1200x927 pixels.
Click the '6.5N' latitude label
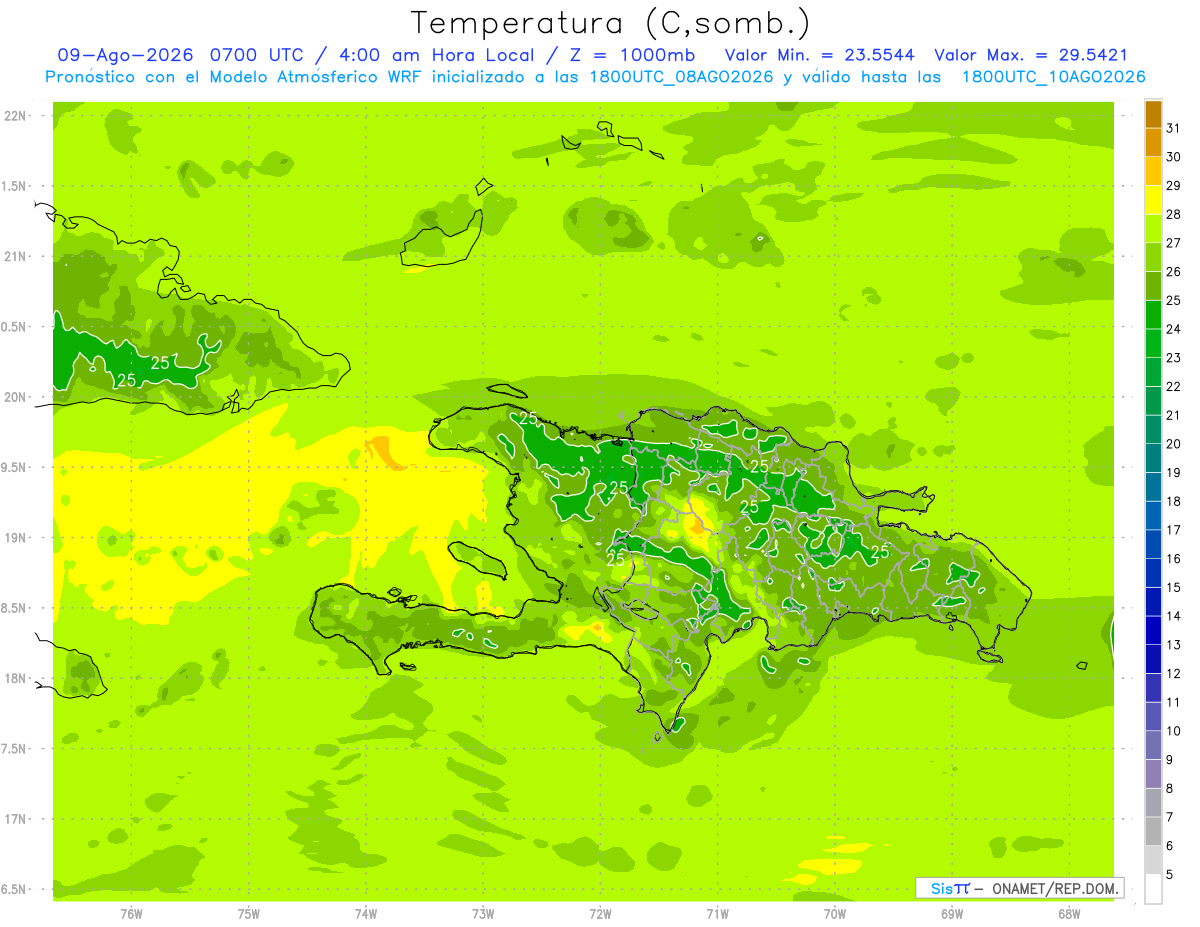(14, 890)
